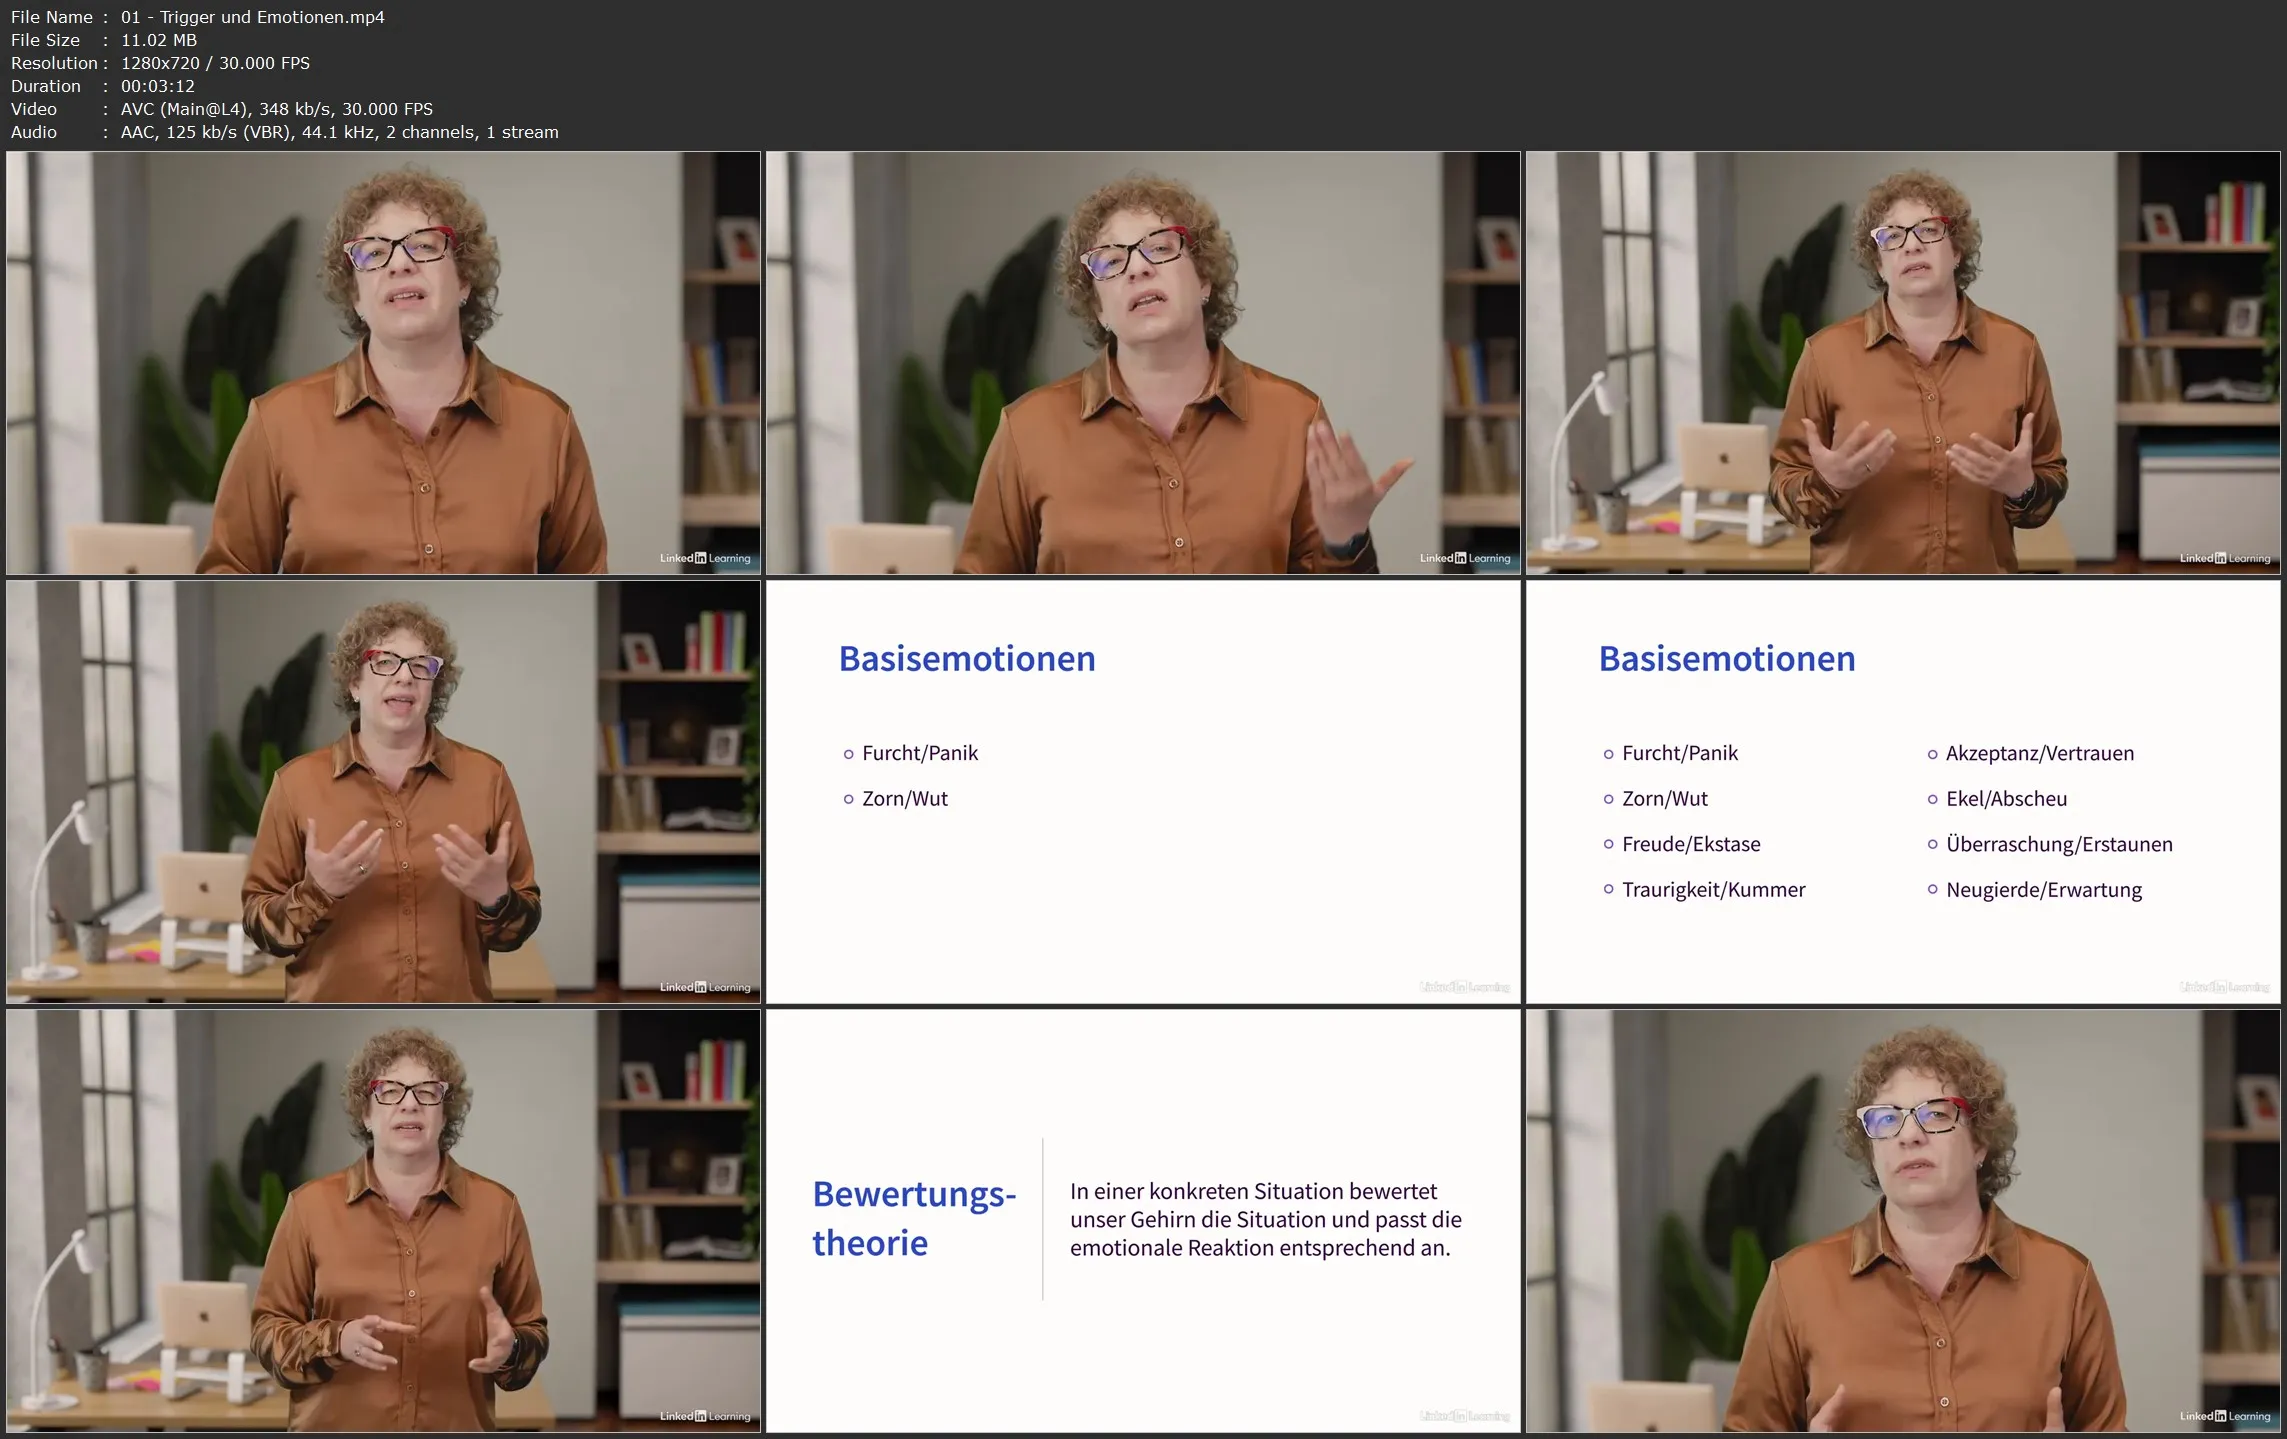Click LinkedIn Learning logo in first frame

(x=704, y=558)
